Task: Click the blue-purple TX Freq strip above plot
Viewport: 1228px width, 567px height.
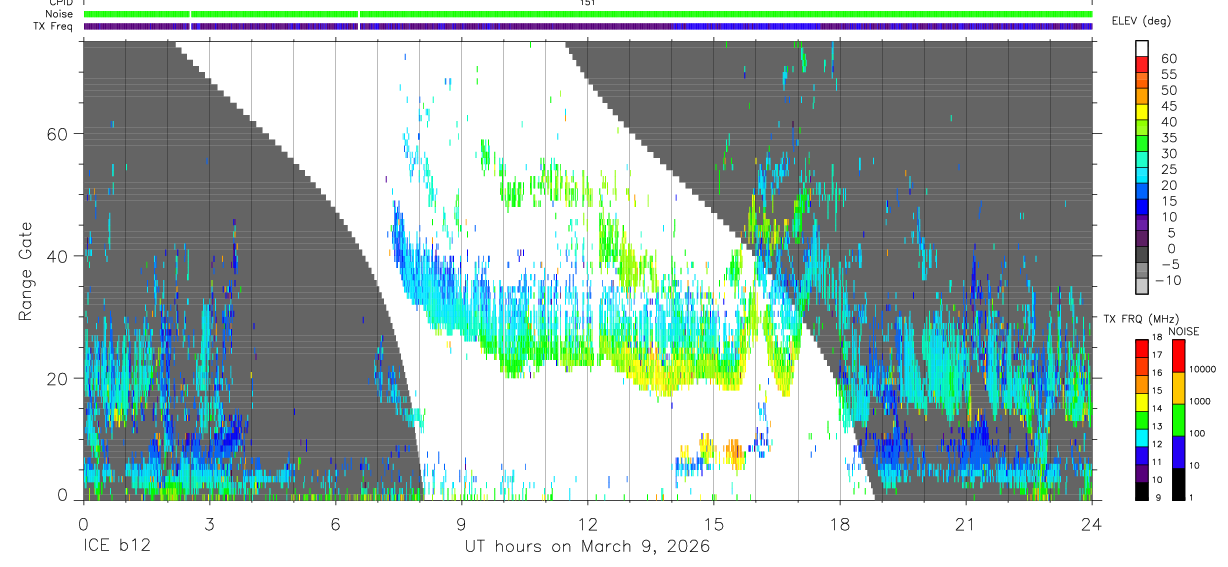Action: click(x=588, y=26)
